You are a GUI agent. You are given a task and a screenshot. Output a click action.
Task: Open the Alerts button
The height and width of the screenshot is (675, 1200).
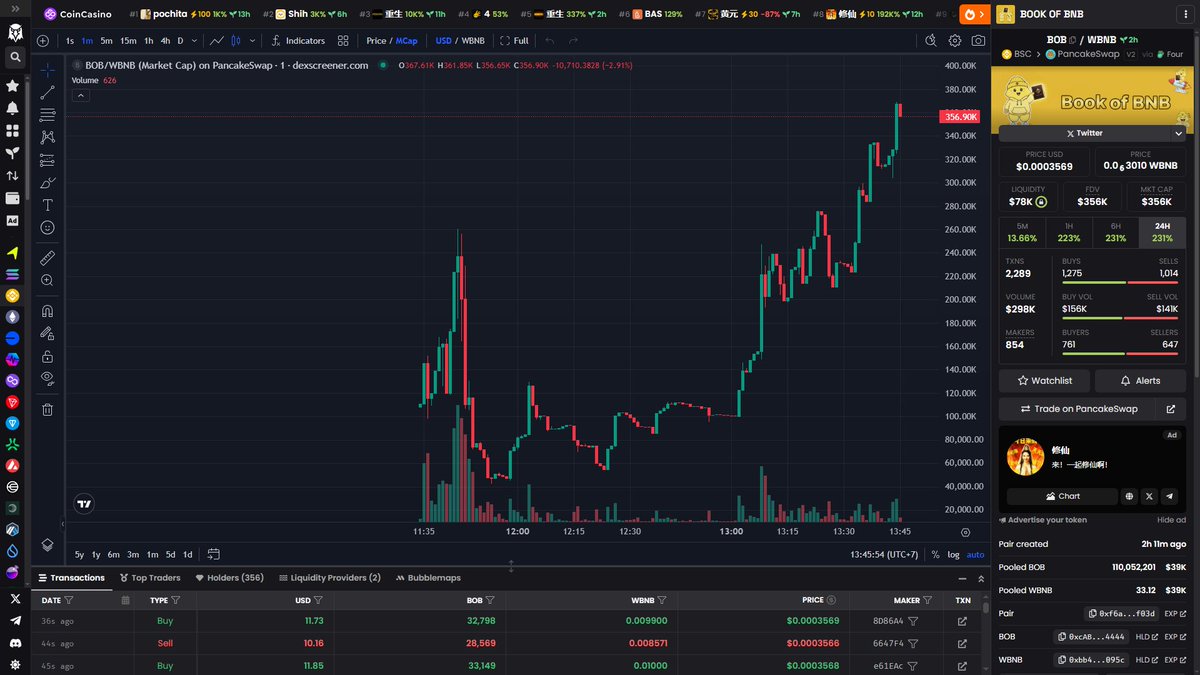(1140, 381)
